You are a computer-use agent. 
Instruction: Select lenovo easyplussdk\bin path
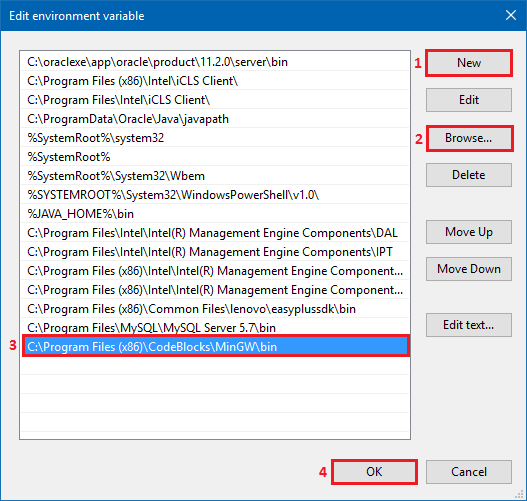coord(215,309)
